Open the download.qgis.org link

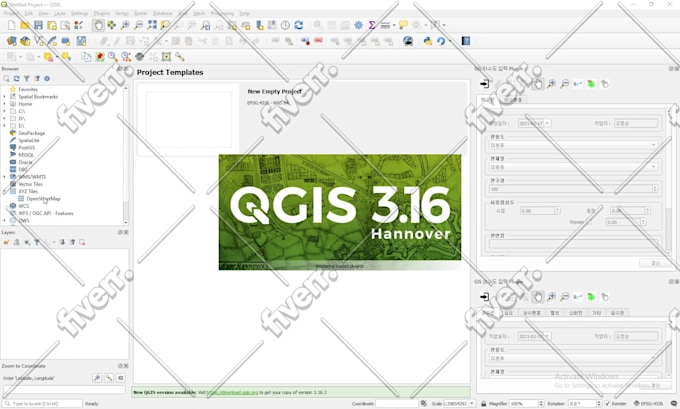[232, 393]
